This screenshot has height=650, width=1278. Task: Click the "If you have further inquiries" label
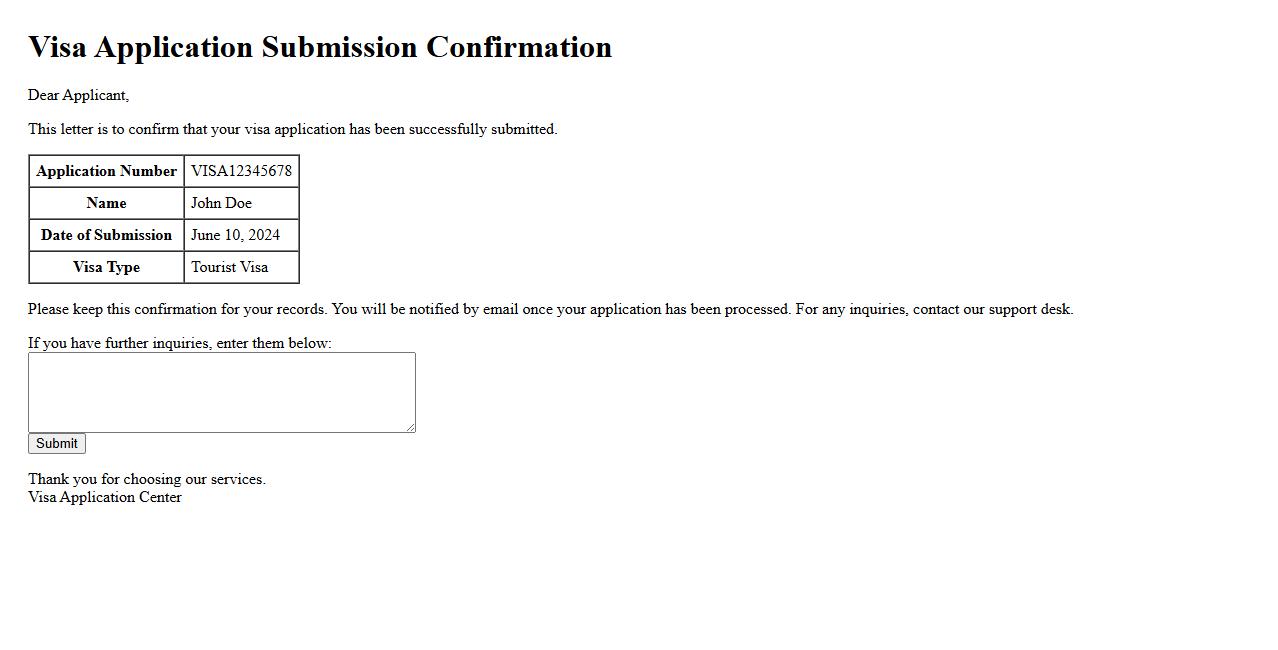180,343
